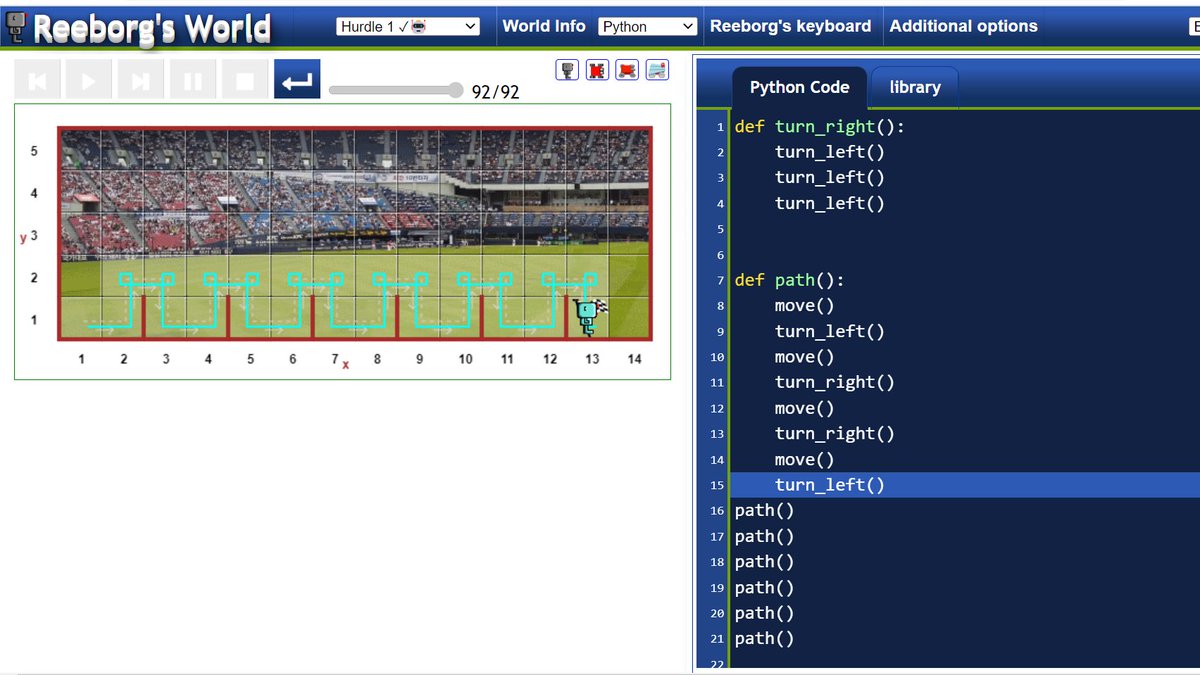Click turn_left() on line 2
The width and height of the screenshot is (1200, 675).
point(830,152)
